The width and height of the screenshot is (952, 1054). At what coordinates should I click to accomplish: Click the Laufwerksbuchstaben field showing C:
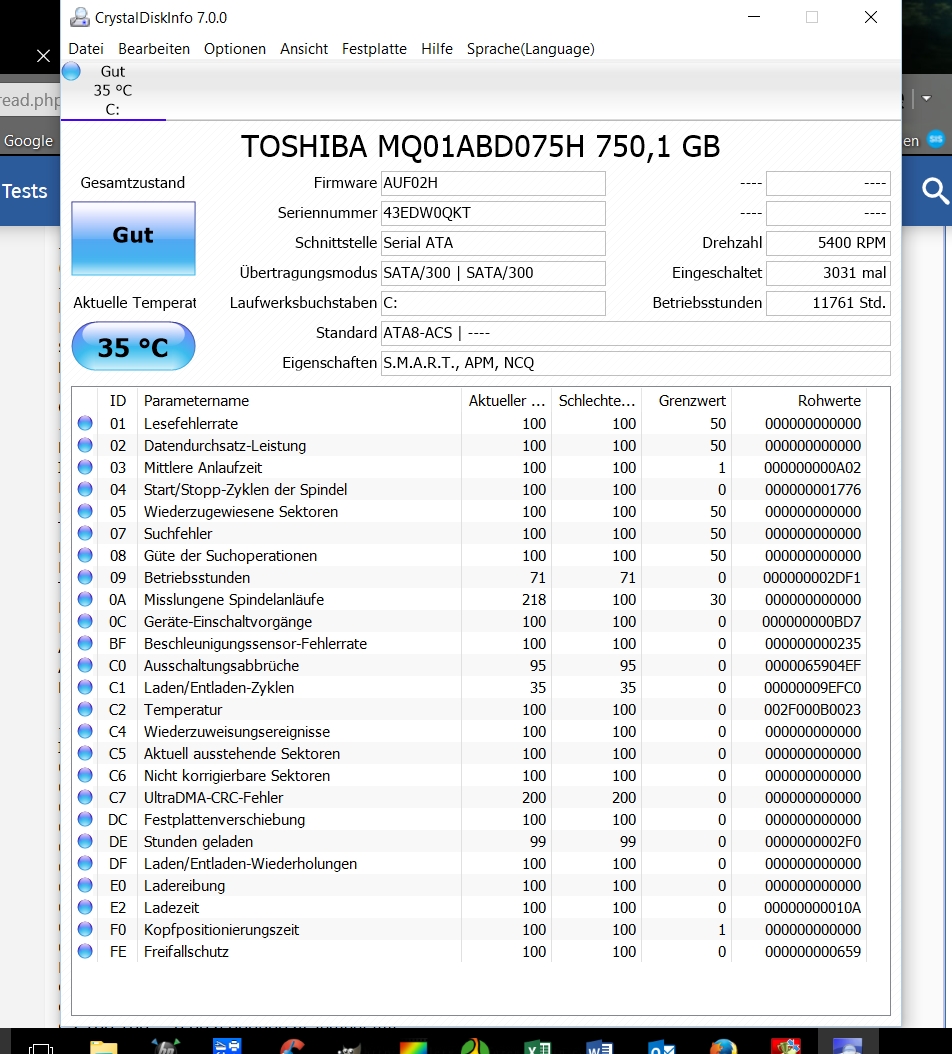tap(493, 302)
